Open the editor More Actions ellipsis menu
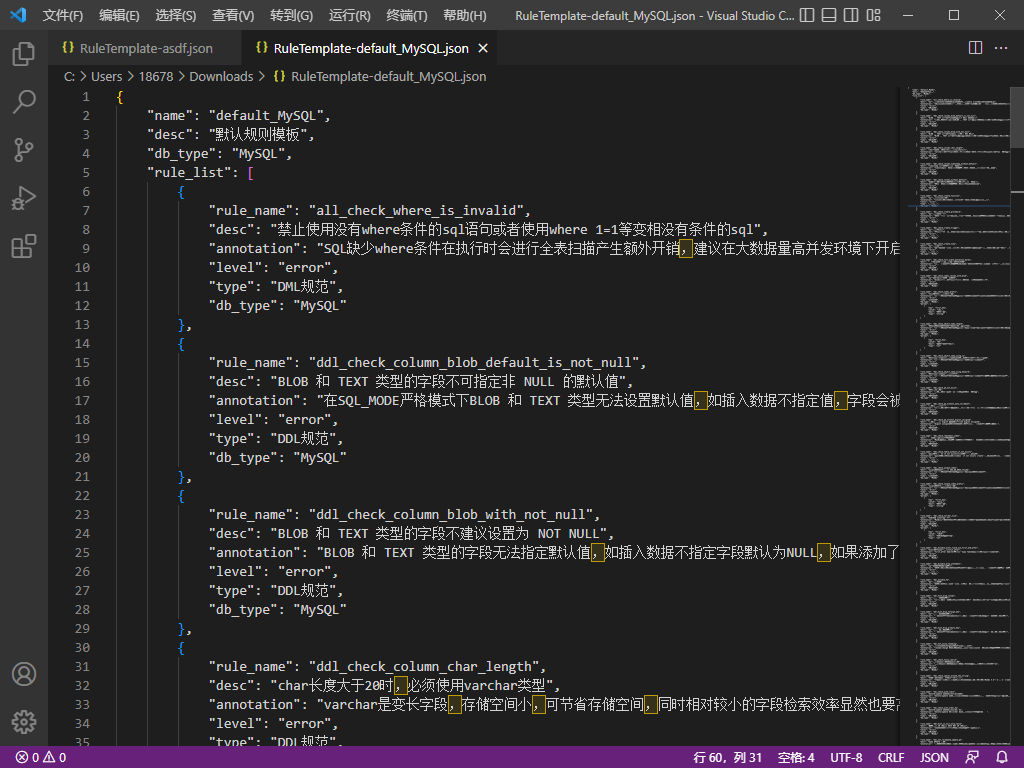 click(1001, 47)
